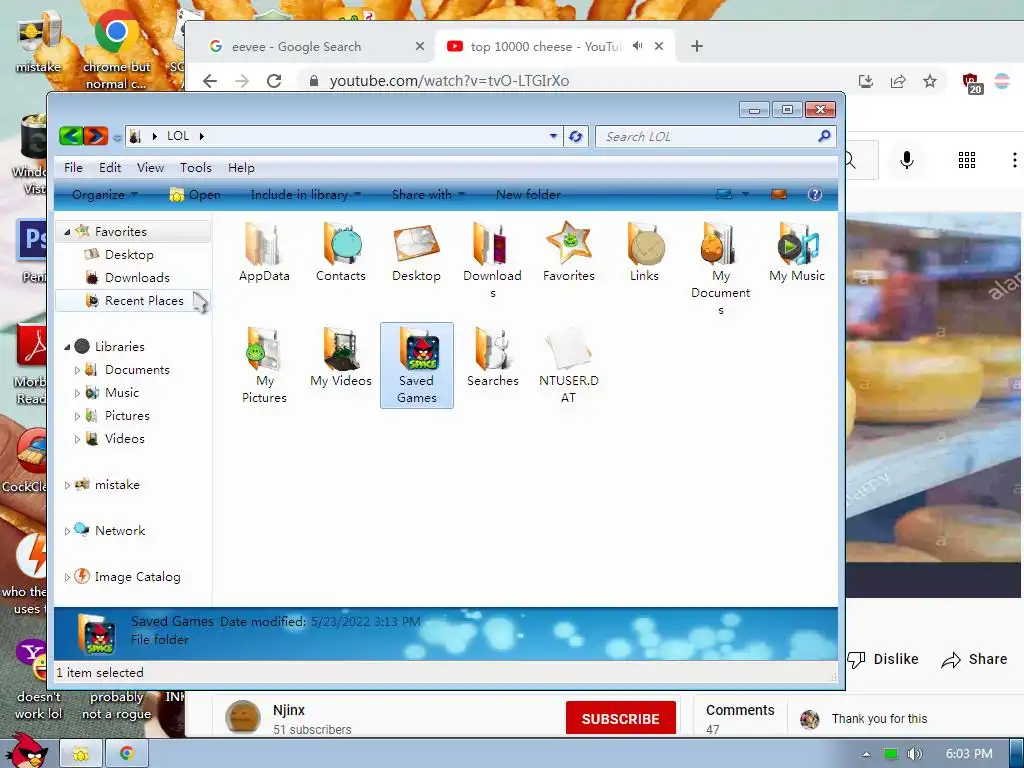Open the Tools menu
Viewport: 1024px width, 768px height.
pos(196,168)
